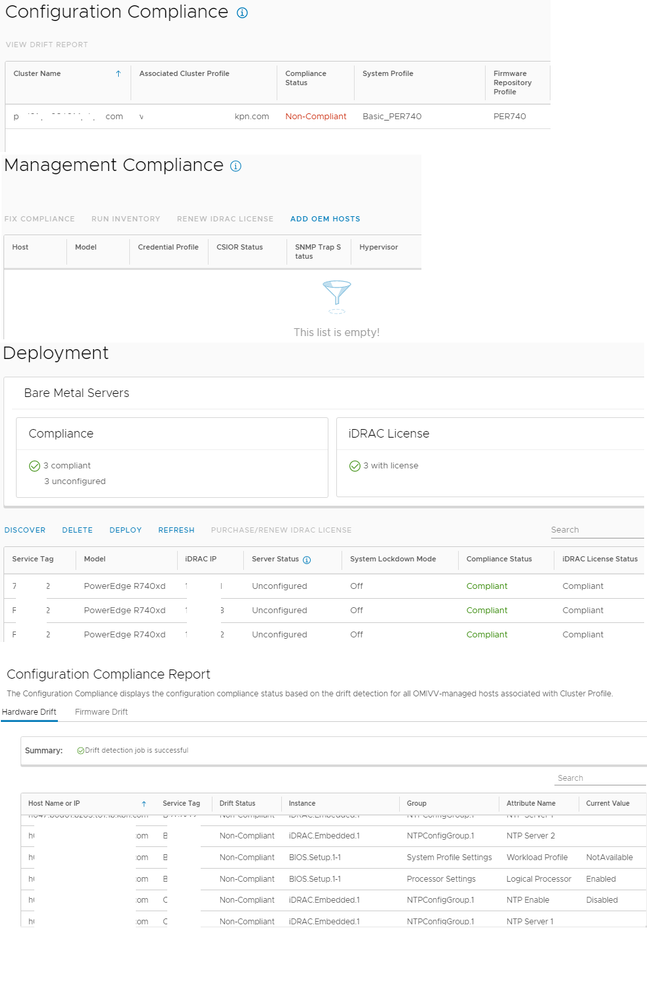The width and height of the screenshot is (647, 999).
Task: Click the green check beside 3 compliant
Action: click(34, 466)
